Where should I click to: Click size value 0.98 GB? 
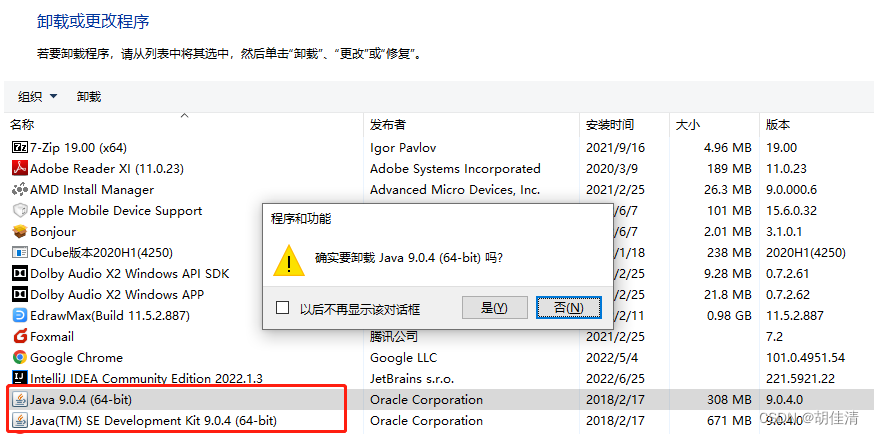(x=729, y=315)
